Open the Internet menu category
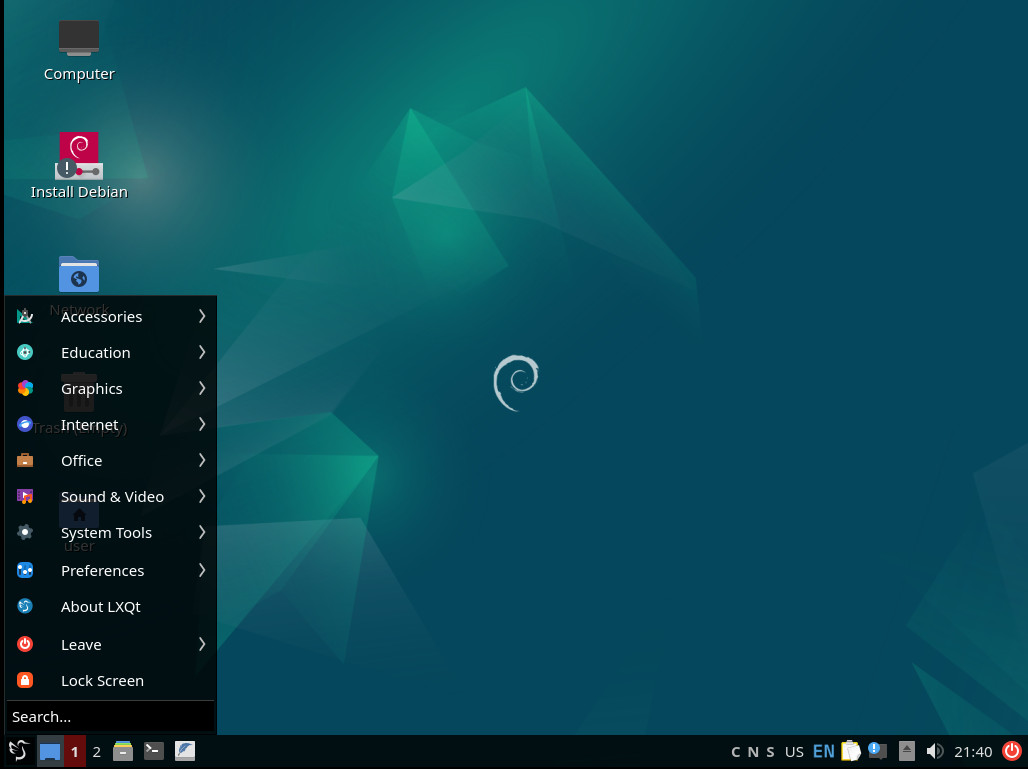The width and height of the screenshot is (1028, 769). (x=111, y=425)
